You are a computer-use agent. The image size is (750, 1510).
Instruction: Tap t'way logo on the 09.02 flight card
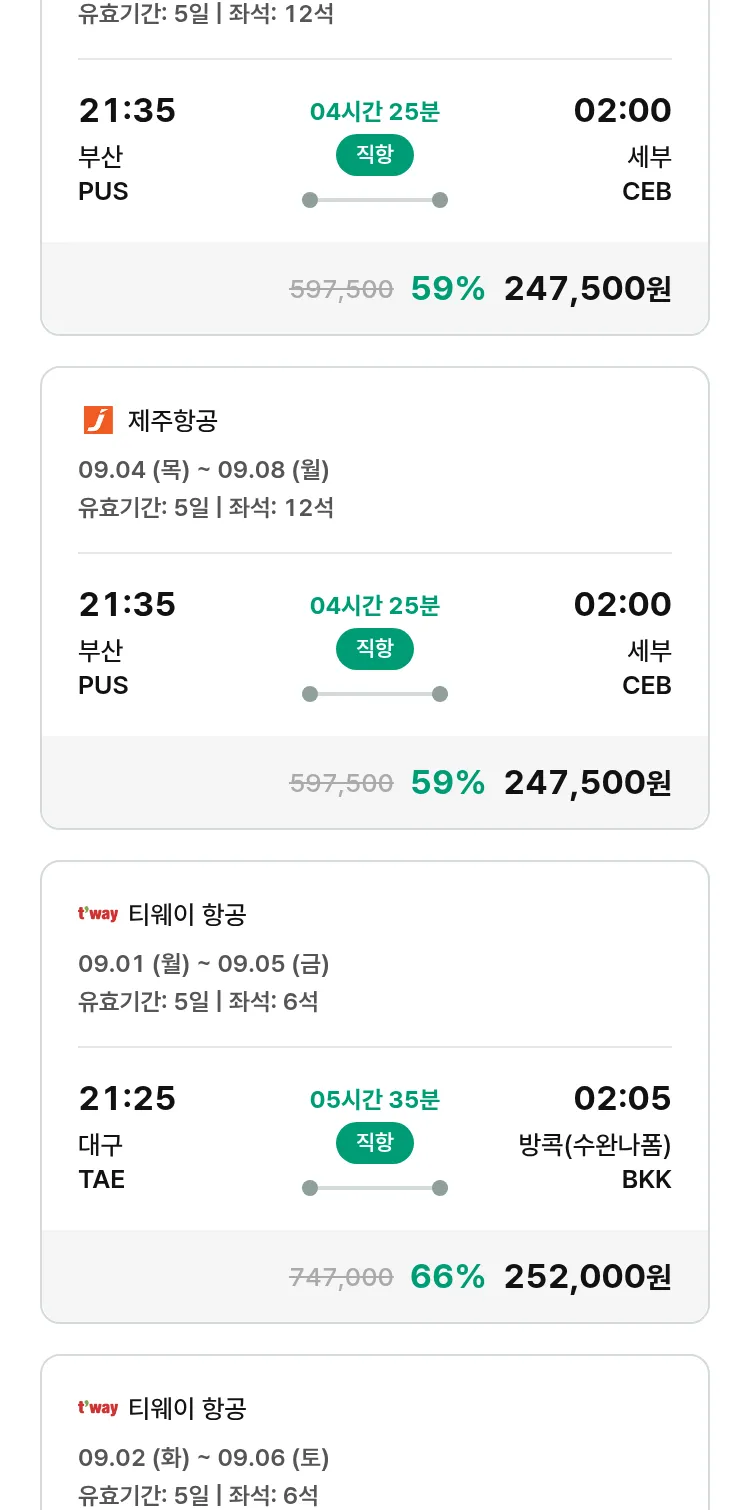(98, 1408)
